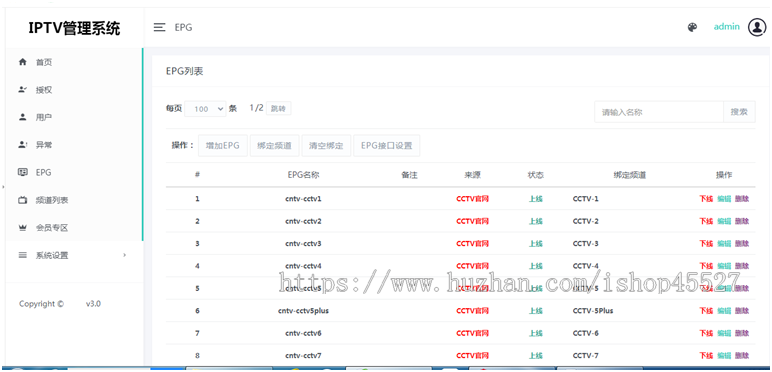The height and width of the screenshot is (372, 772).
Task: Click the home icon next to 首页
Action: (22, 62)
